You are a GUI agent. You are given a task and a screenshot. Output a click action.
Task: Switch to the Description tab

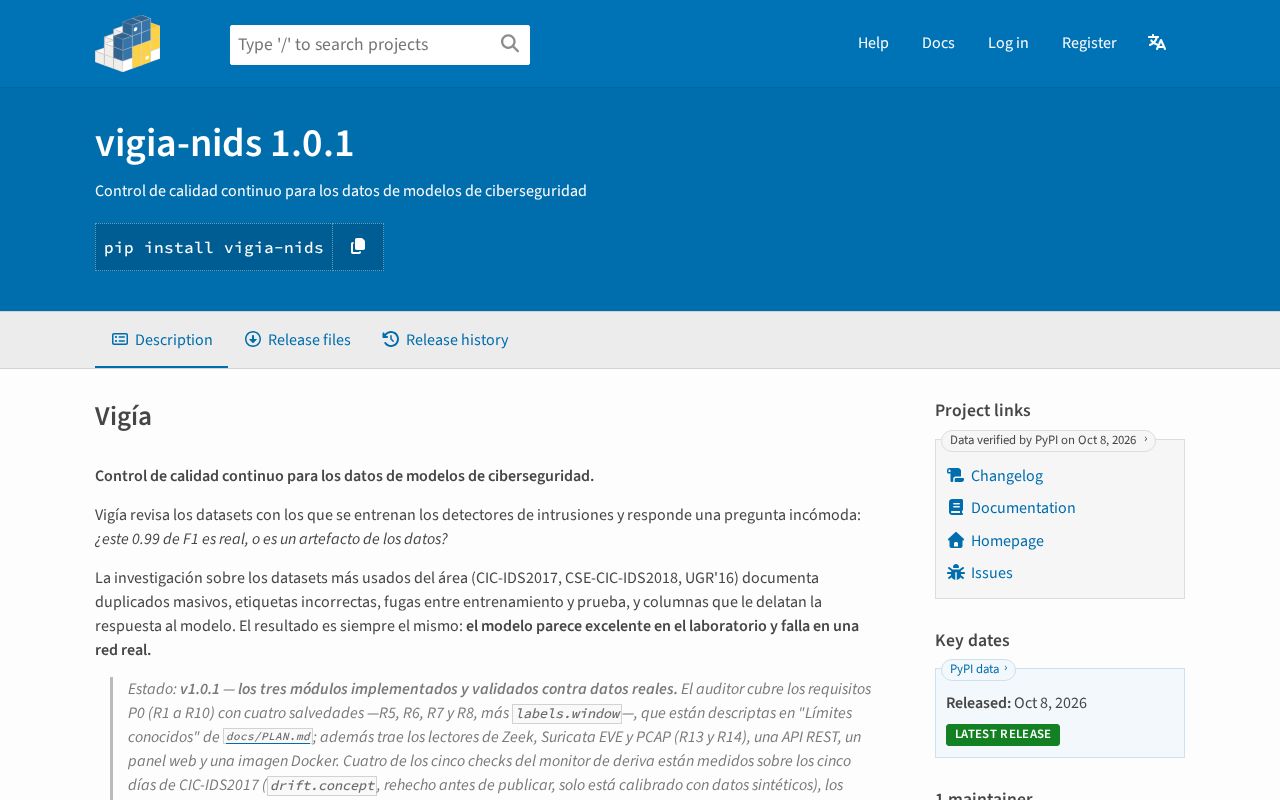pos(162,340)
